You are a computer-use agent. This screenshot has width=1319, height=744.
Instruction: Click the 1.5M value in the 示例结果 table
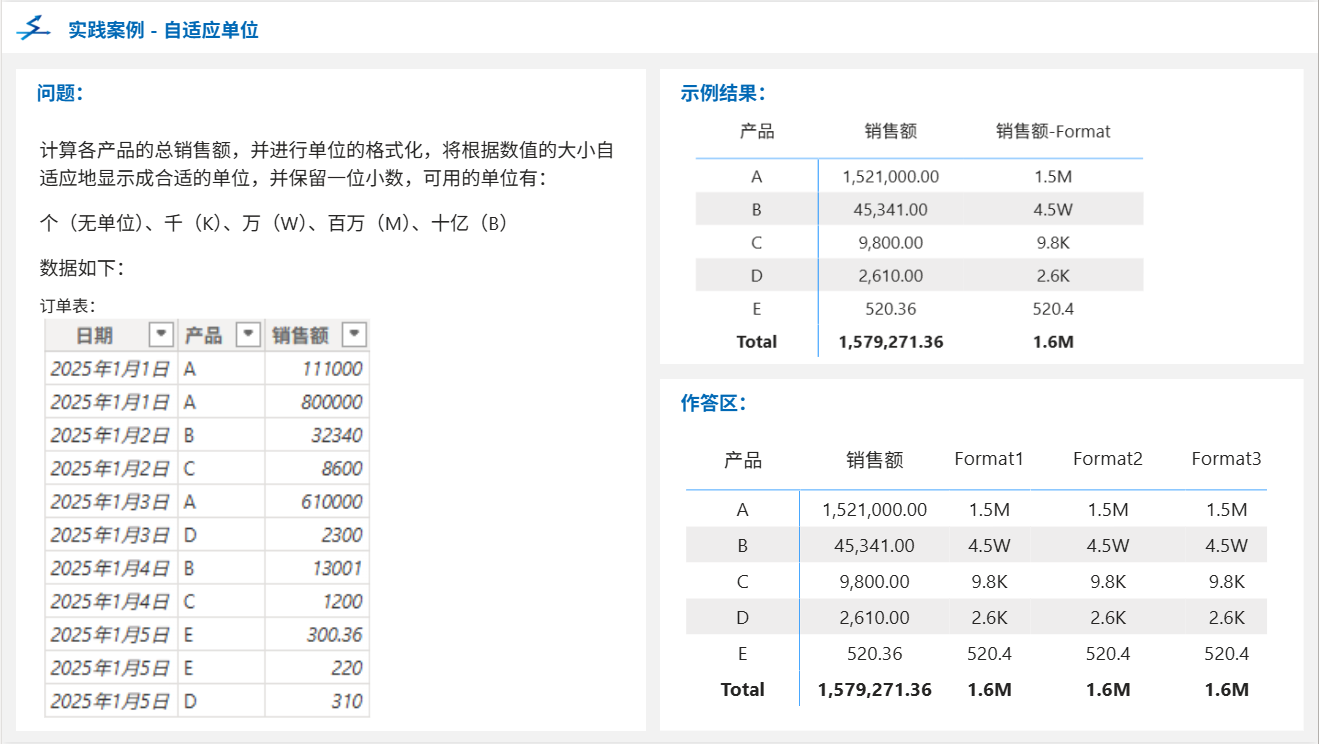point(1053,176)
